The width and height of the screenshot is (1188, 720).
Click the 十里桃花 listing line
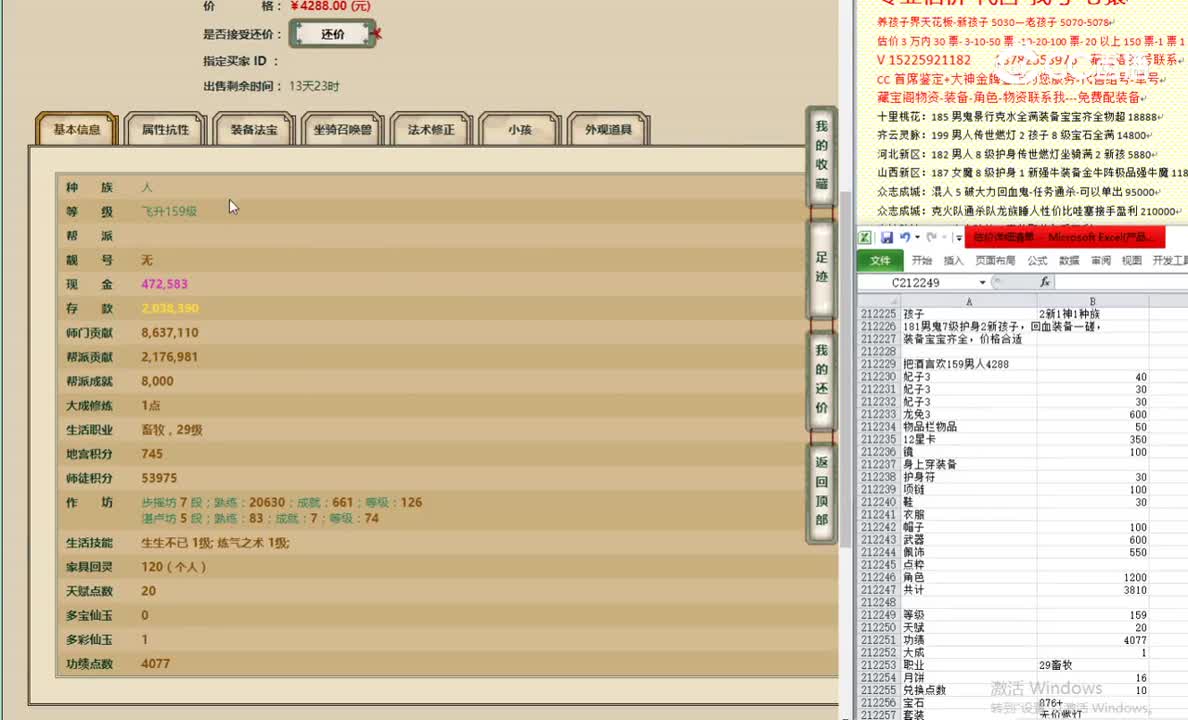tap(1019, 117)
